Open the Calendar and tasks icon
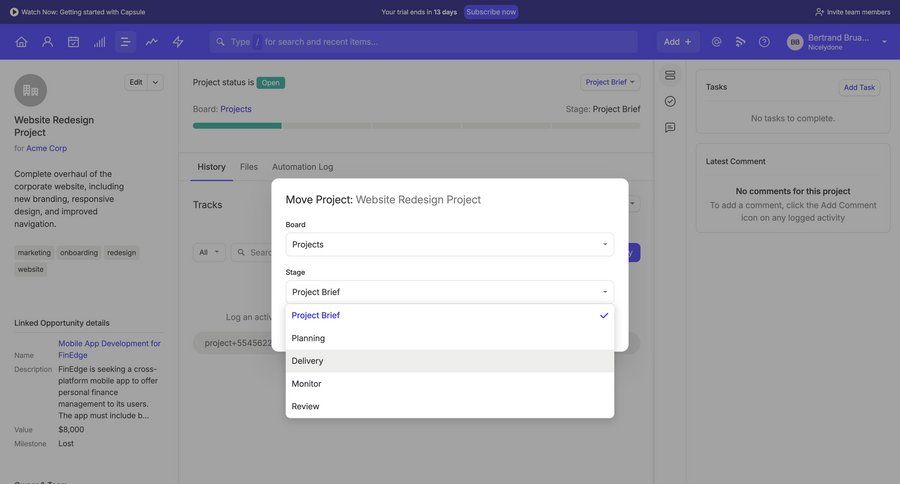The height and width of the screenshot is (484, 900). click(x=73, y=42)
